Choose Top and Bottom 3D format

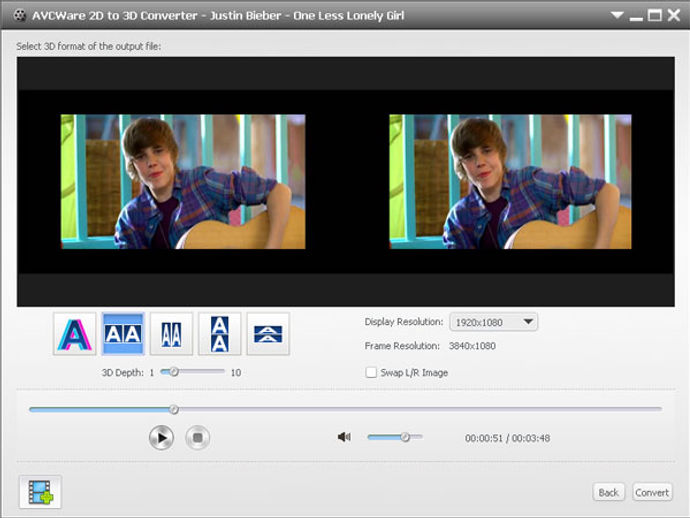(220, 334)
